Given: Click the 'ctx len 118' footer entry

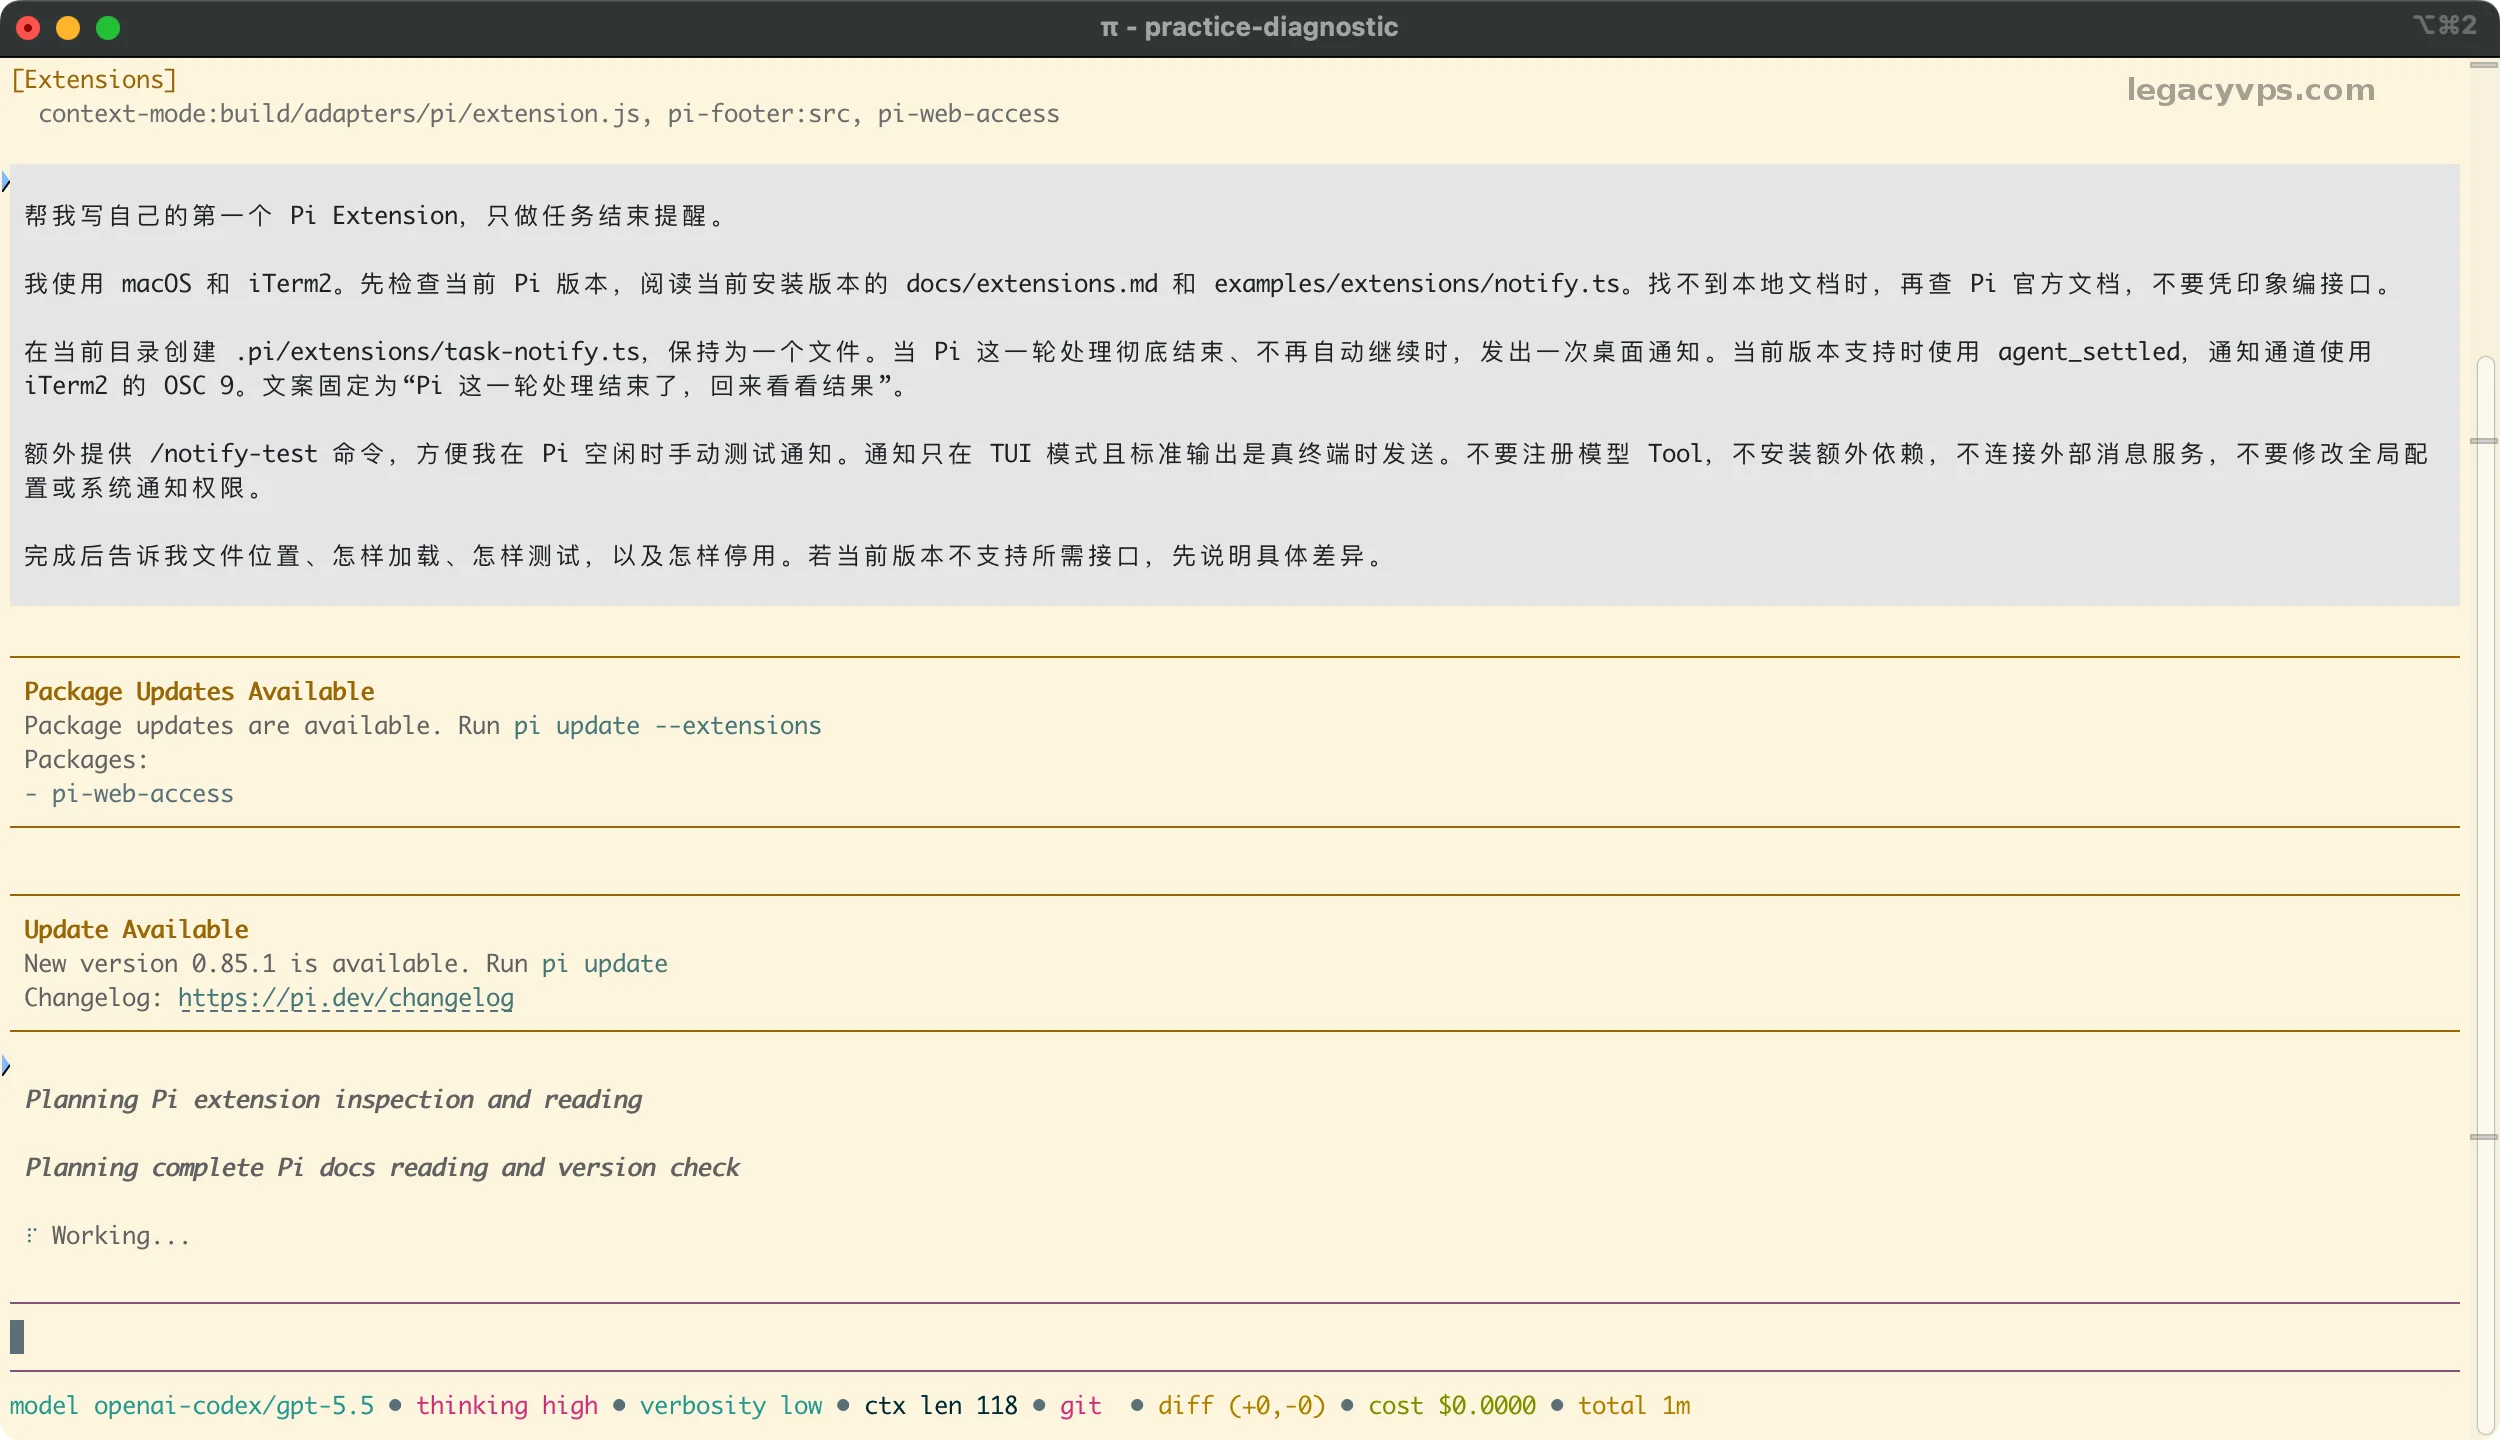Looking at the screenshot, I should pyautogui.click(x=941, y=1406).
